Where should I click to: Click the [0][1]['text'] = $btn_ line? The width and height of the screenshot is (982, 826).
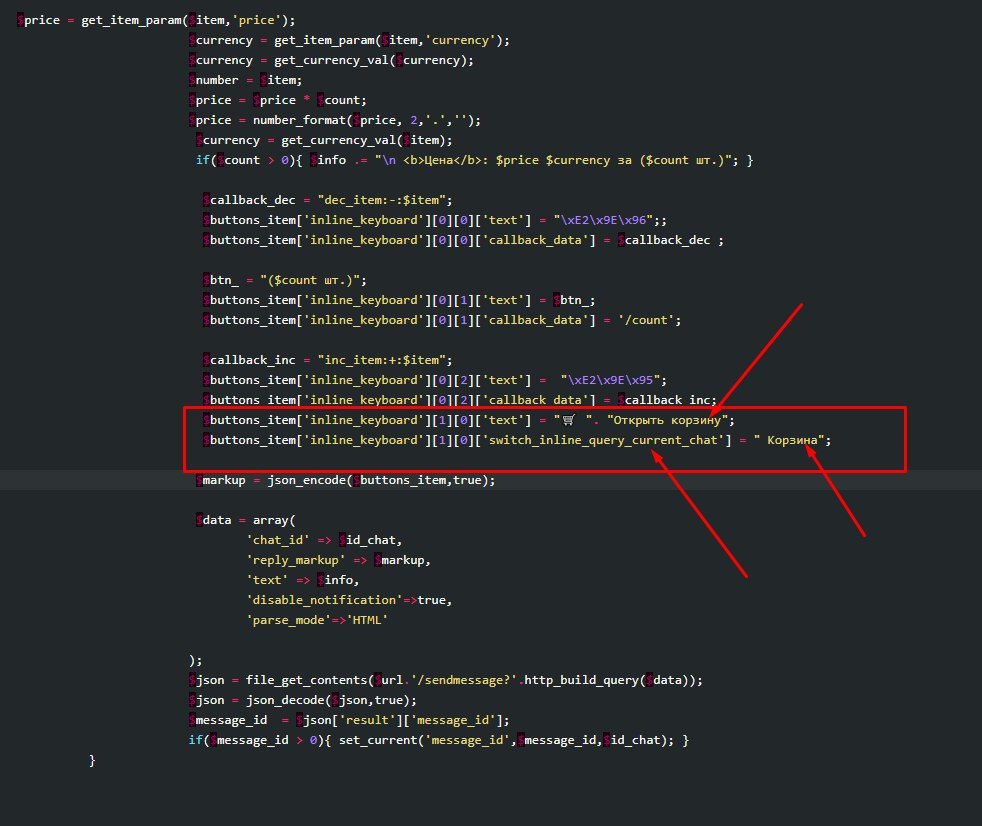[398, 301]
